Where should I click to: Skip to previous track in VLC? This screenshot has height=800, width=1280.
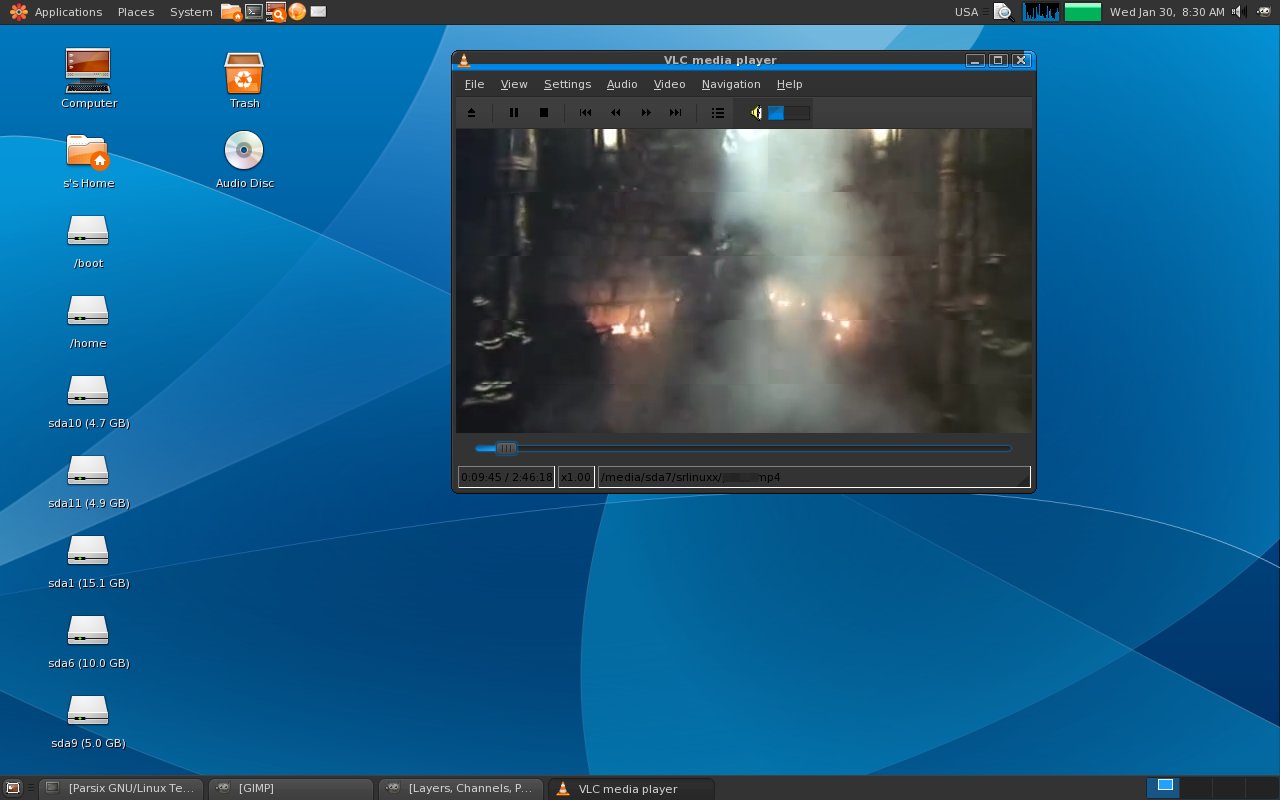point(586,113)
